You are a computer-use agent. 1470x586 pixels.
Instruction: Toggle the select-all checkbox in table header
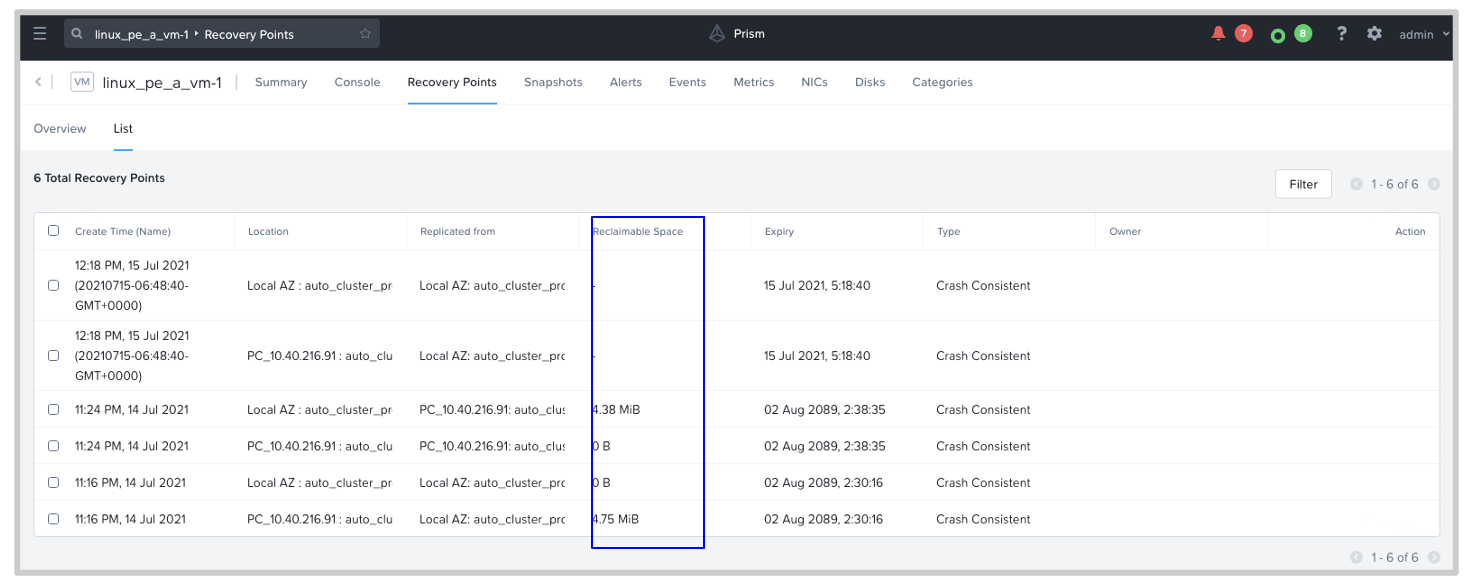[54, 231]
